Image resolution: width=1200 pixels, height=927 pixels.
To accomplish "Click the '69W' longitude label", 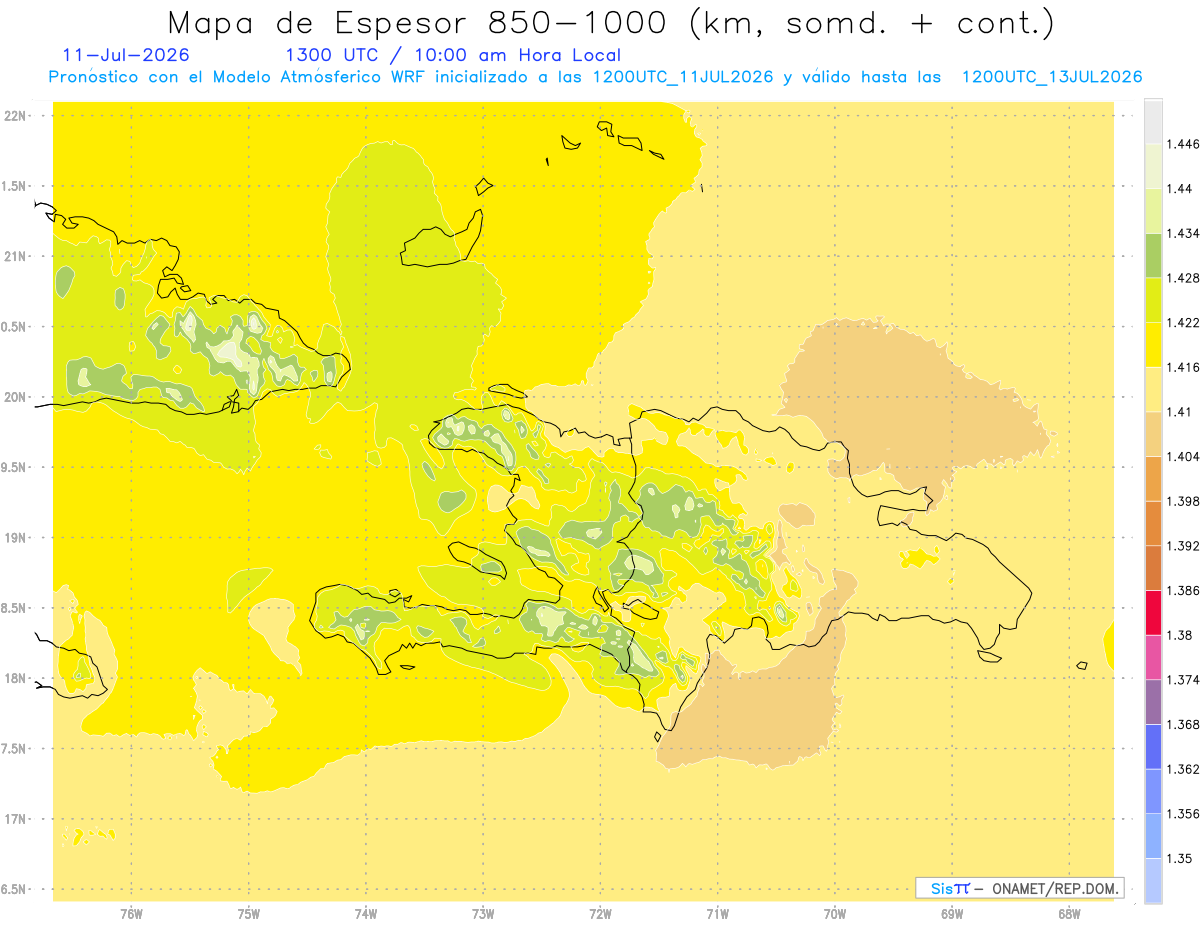I will pyautogui.click(x=952, y=913).
